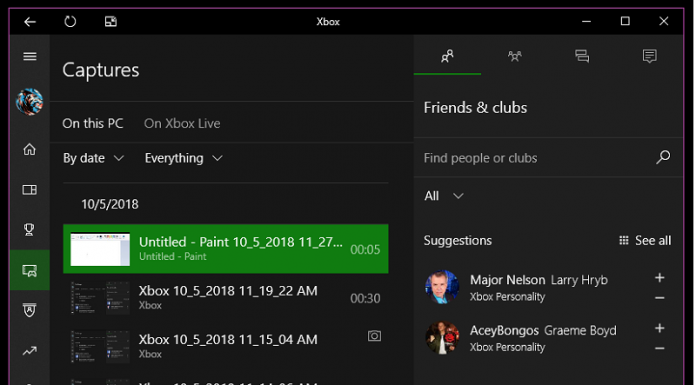
Task: Open AceyBongos profile picture
Action: pyautogui.click(x=442, y=337)
